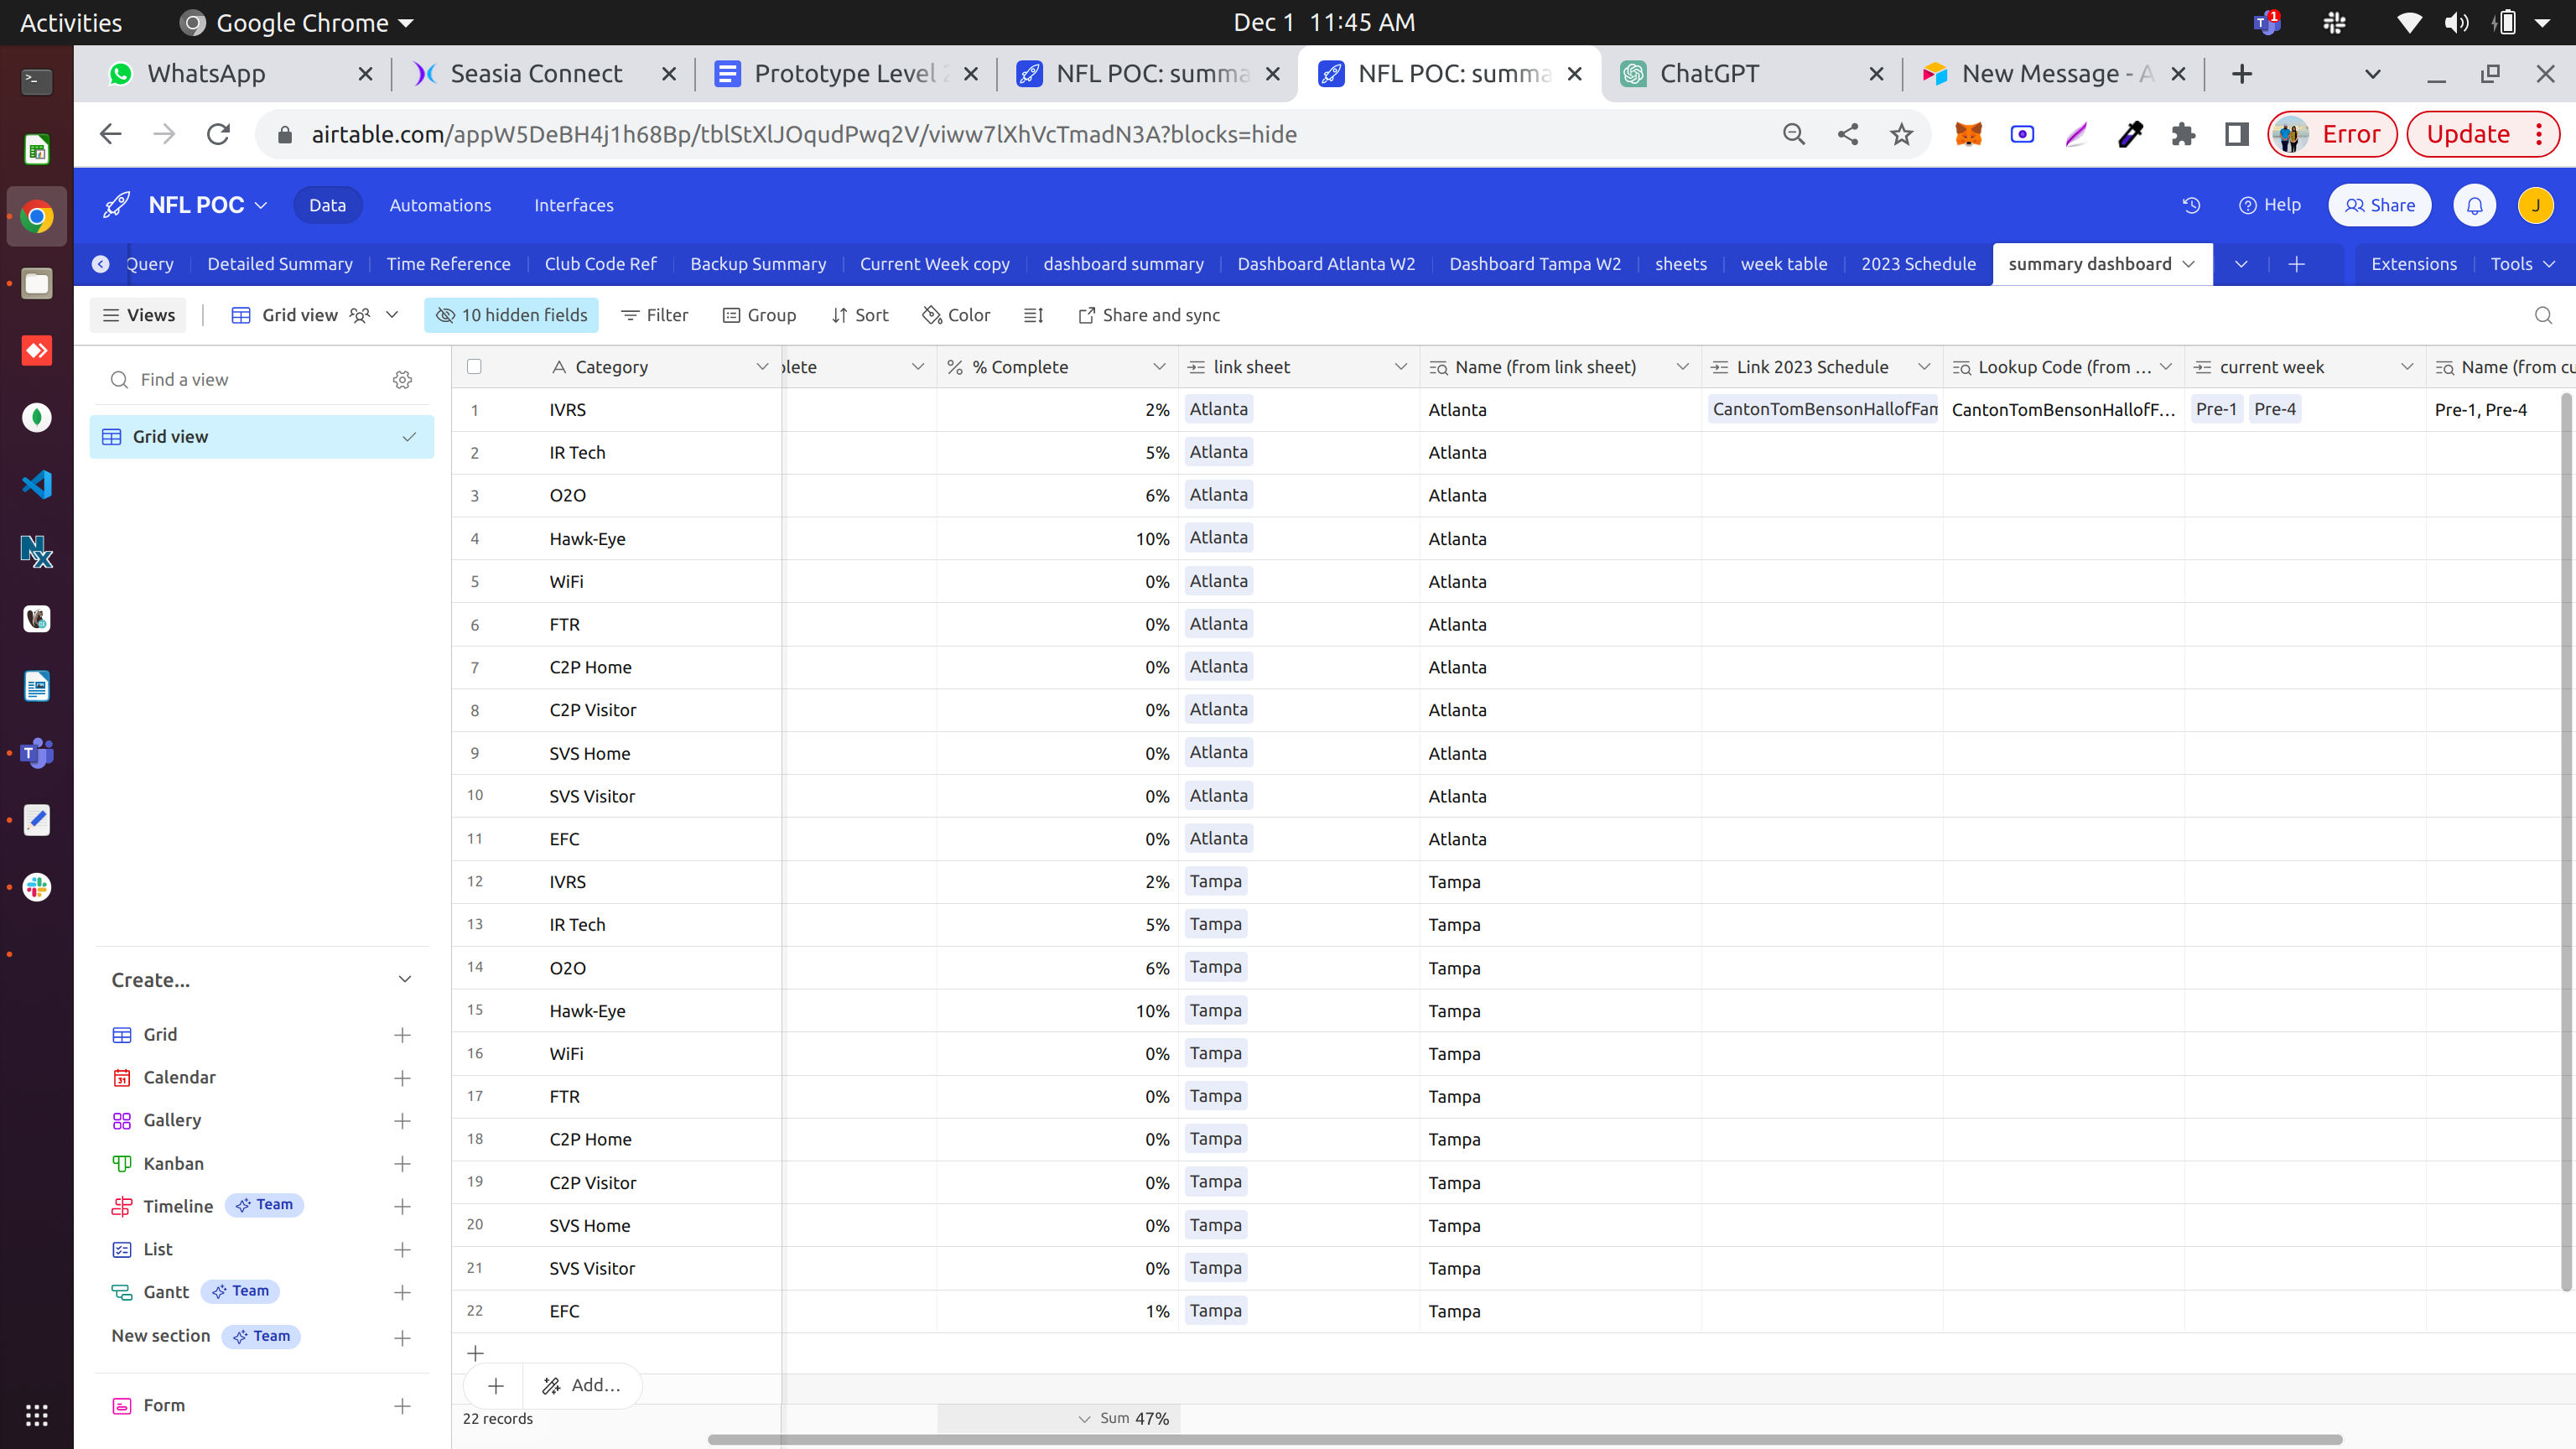Add a new record row
This screenshot has width=2576, height=1449.
pyautogui.click(x=476, y=1353)
